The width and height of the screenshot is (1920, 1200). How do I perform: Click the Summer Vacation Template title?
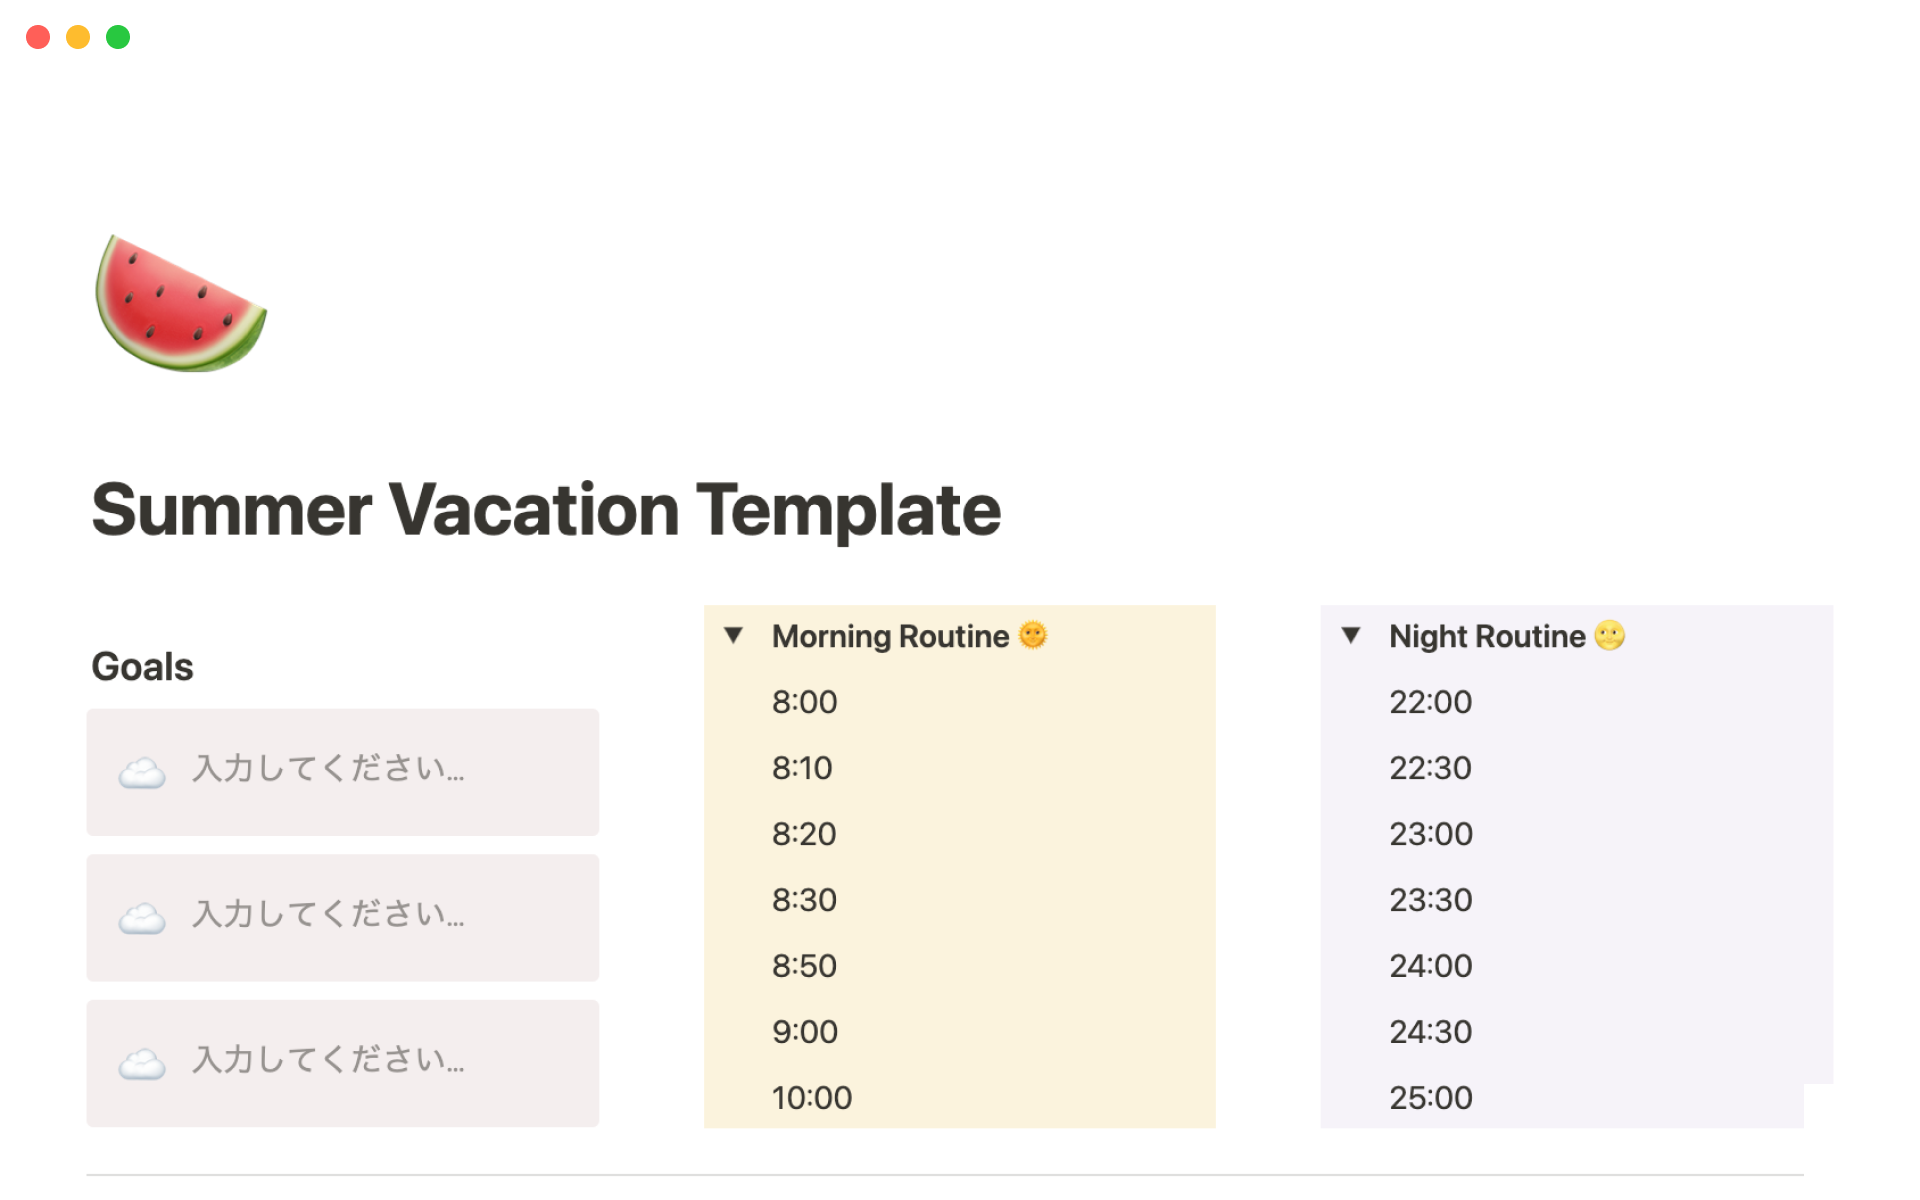coord(546,510)
